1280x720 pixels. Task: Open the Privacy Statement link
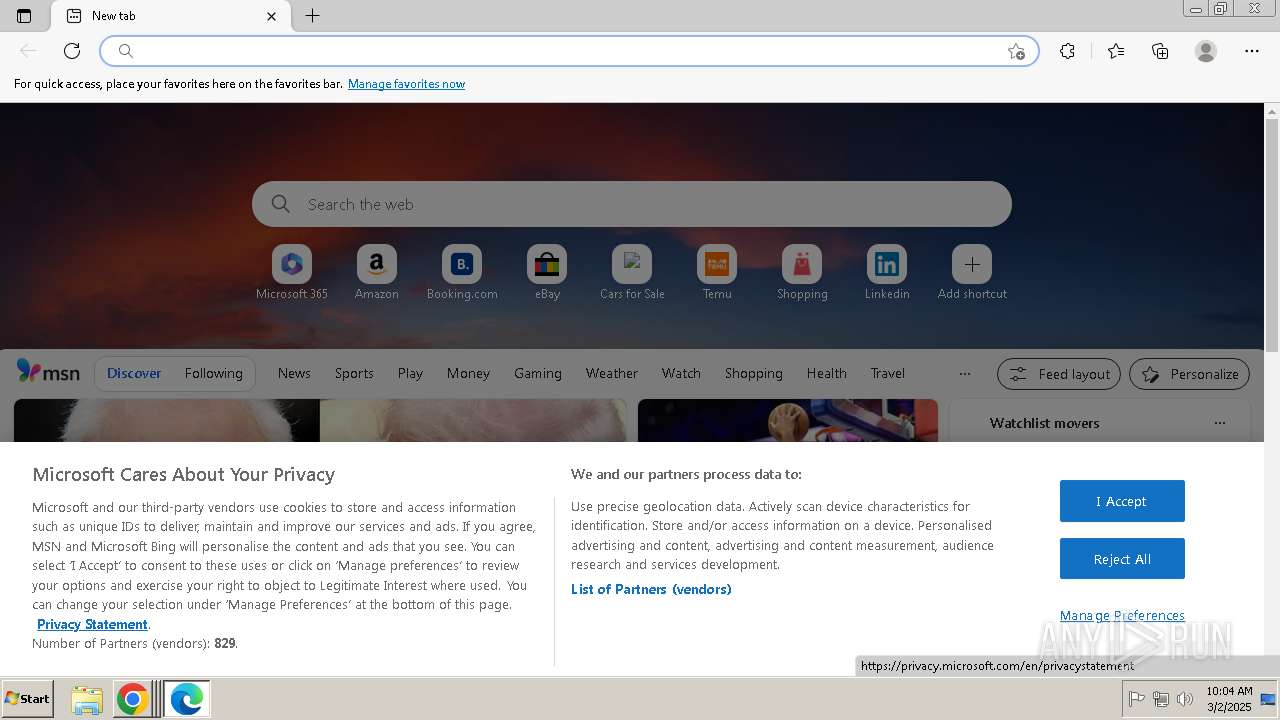pos(92,624)
